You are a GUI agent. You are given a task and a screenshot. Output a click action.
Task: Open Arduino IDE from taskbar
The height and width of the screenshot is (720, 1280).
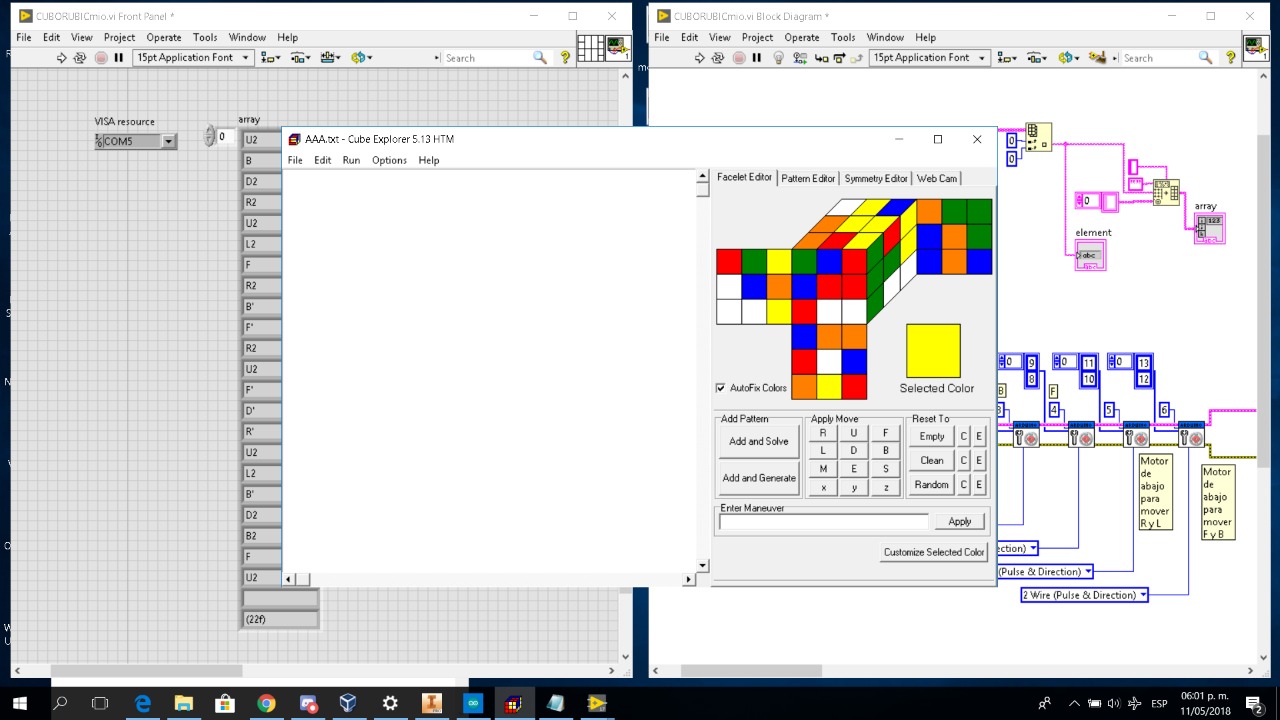point(472,703)
